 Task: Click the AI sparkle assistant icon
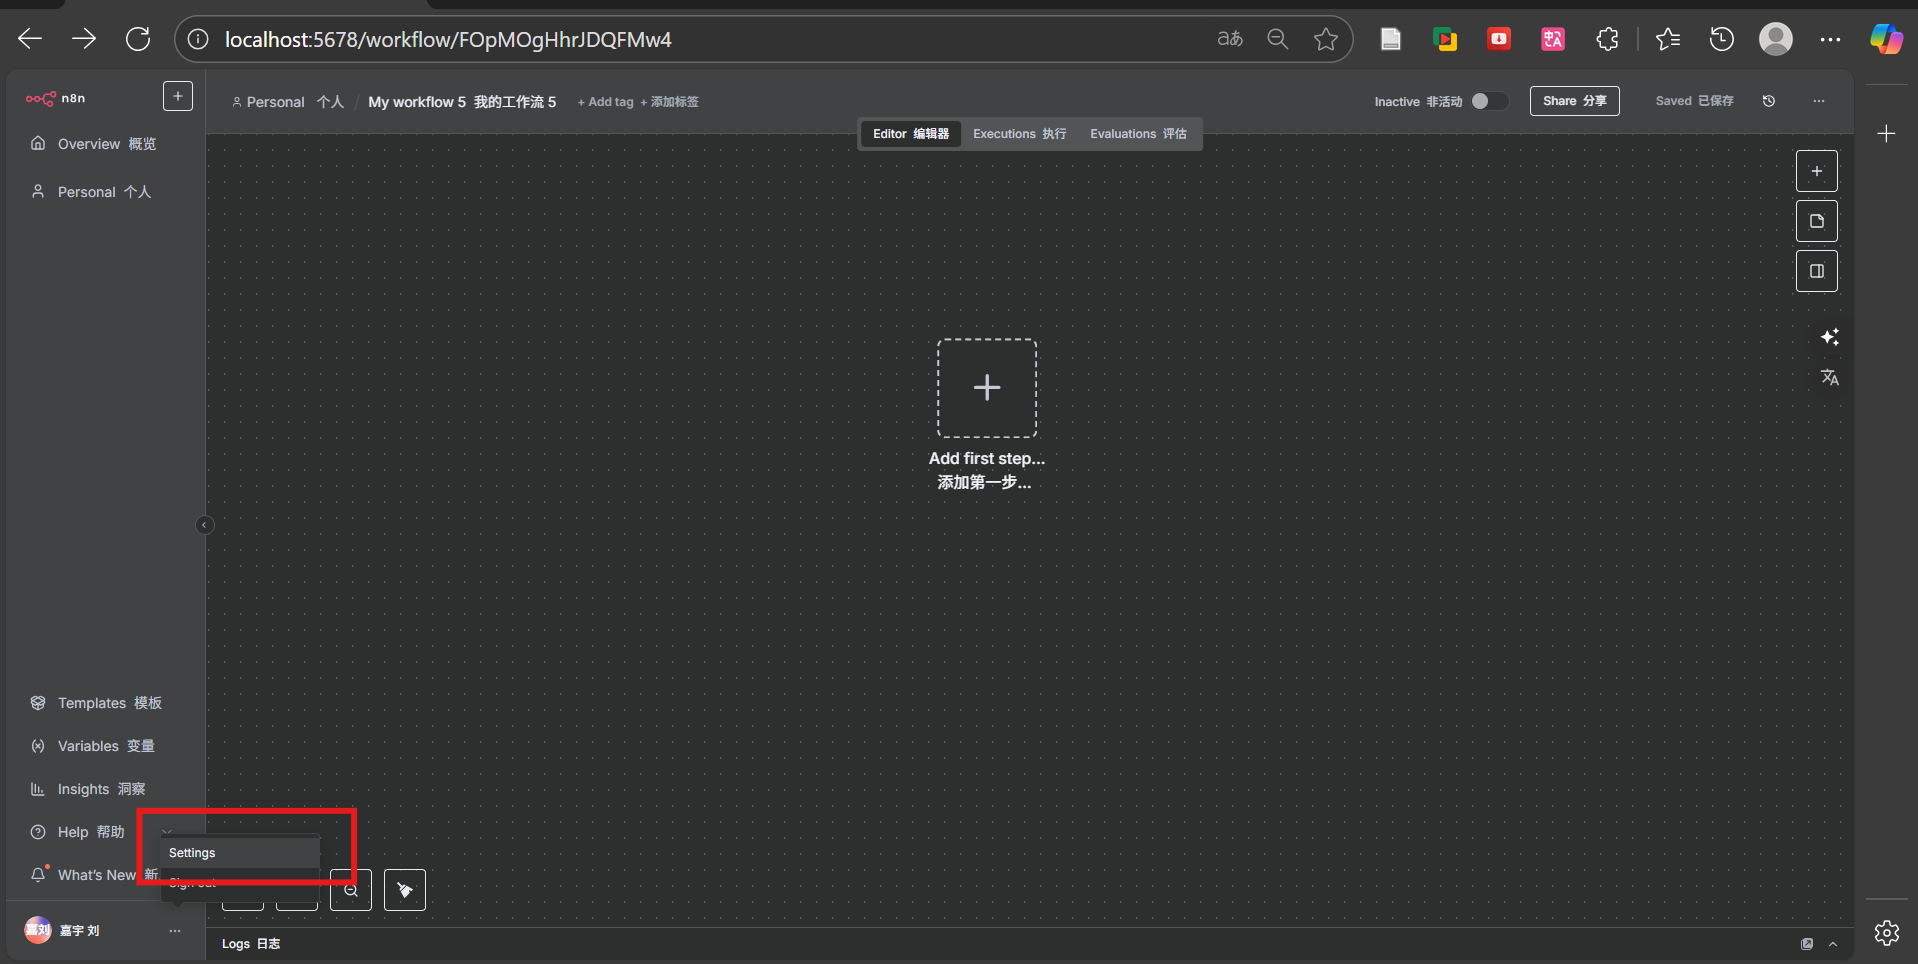[x=1829, y=337]
